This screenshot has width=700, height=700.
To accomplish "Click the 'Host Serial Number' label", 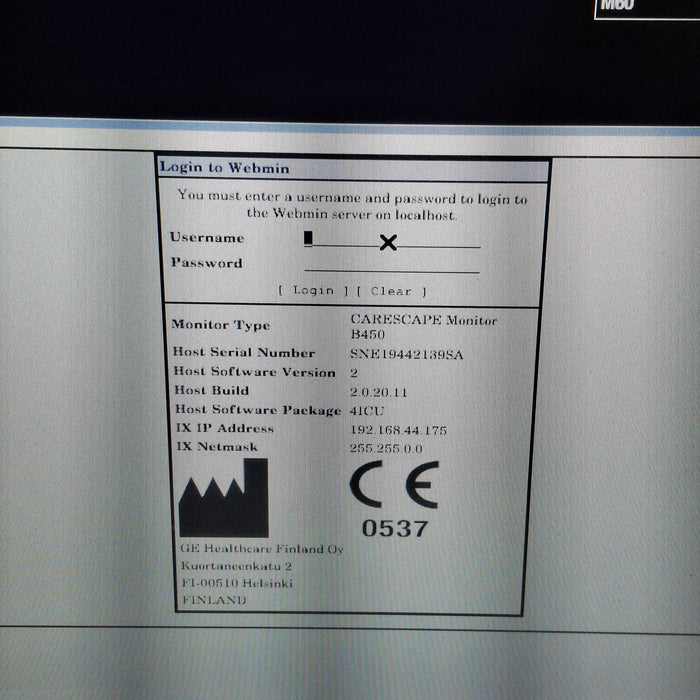I will coord(244,353).
